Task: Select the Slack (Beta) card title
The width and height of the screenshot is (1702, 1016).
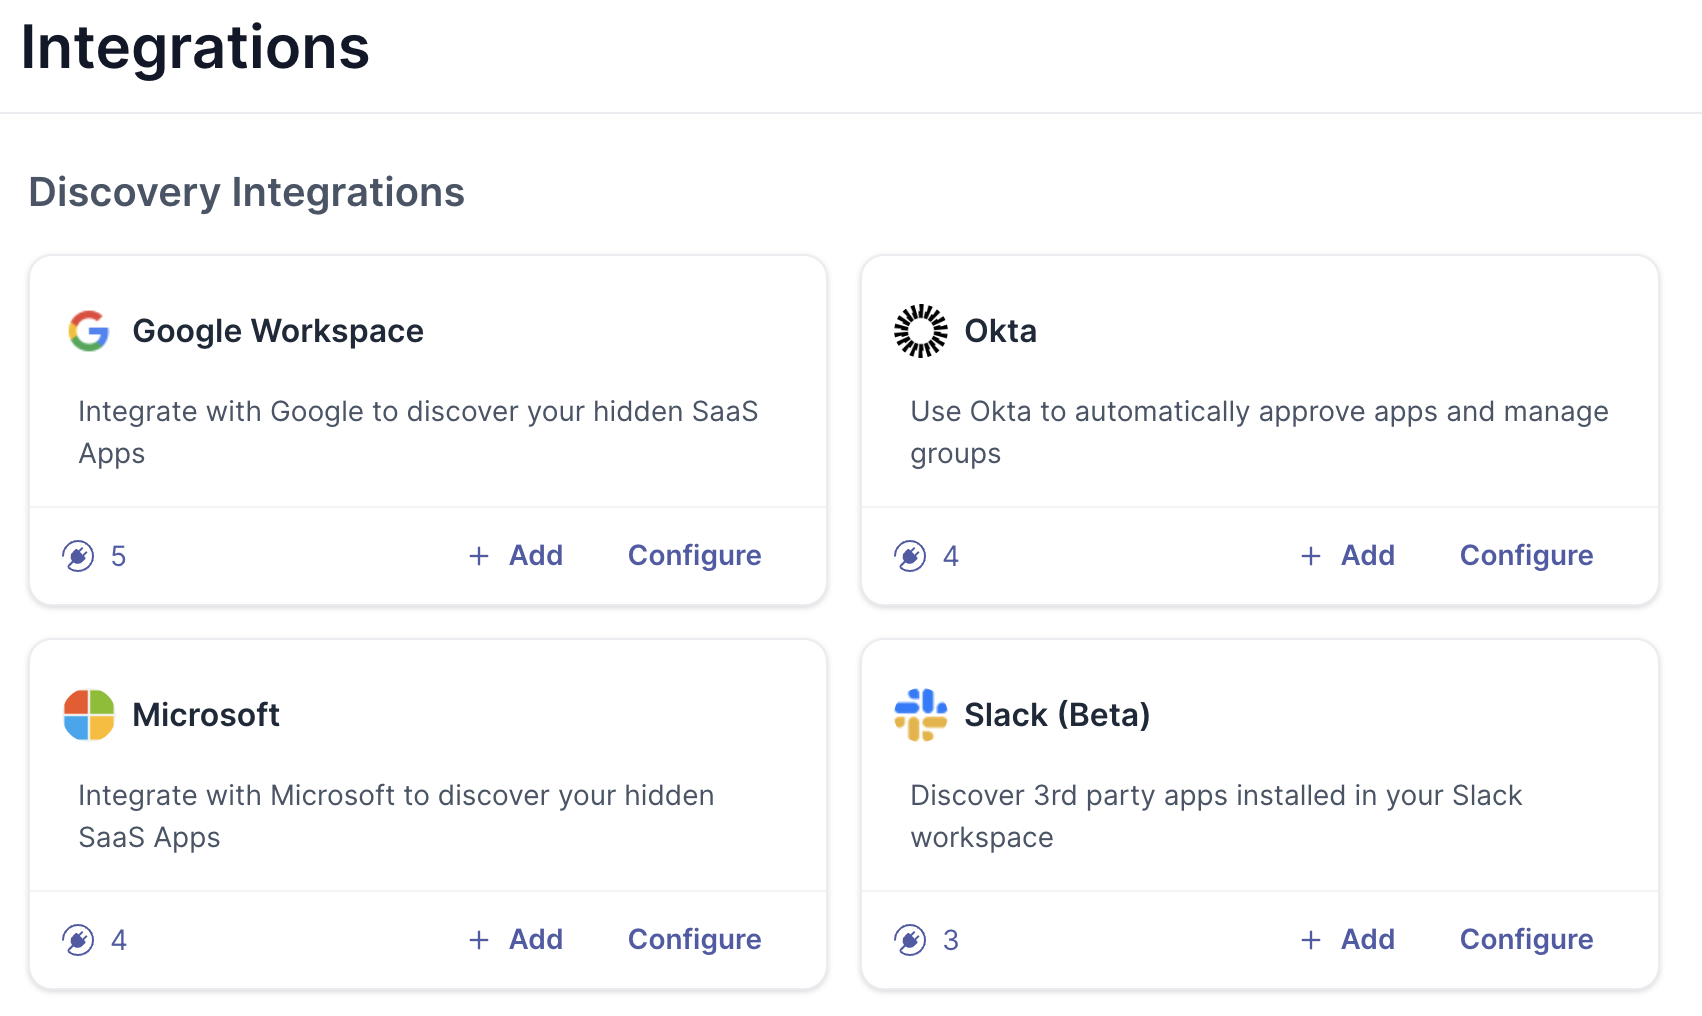Action: pyautogui.click(x=1057, y=715)
